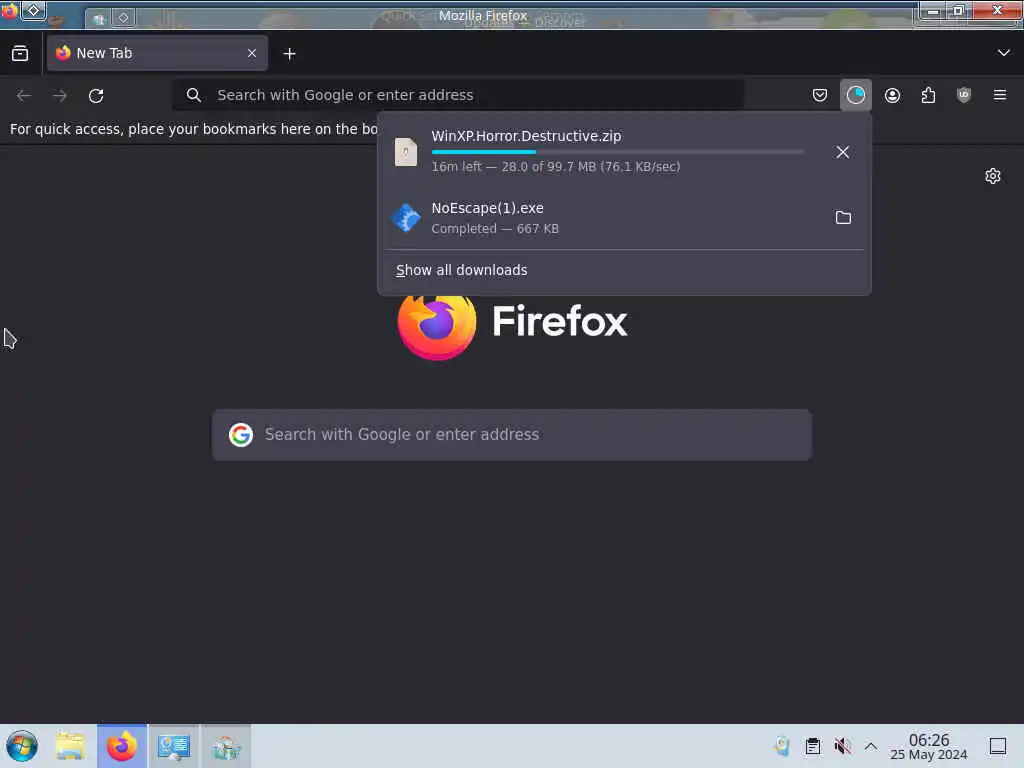Open the uBlock Origin shield icon
Image resolution: width=1024 pixels, height=768 pixels.
[x=964, y=95]
